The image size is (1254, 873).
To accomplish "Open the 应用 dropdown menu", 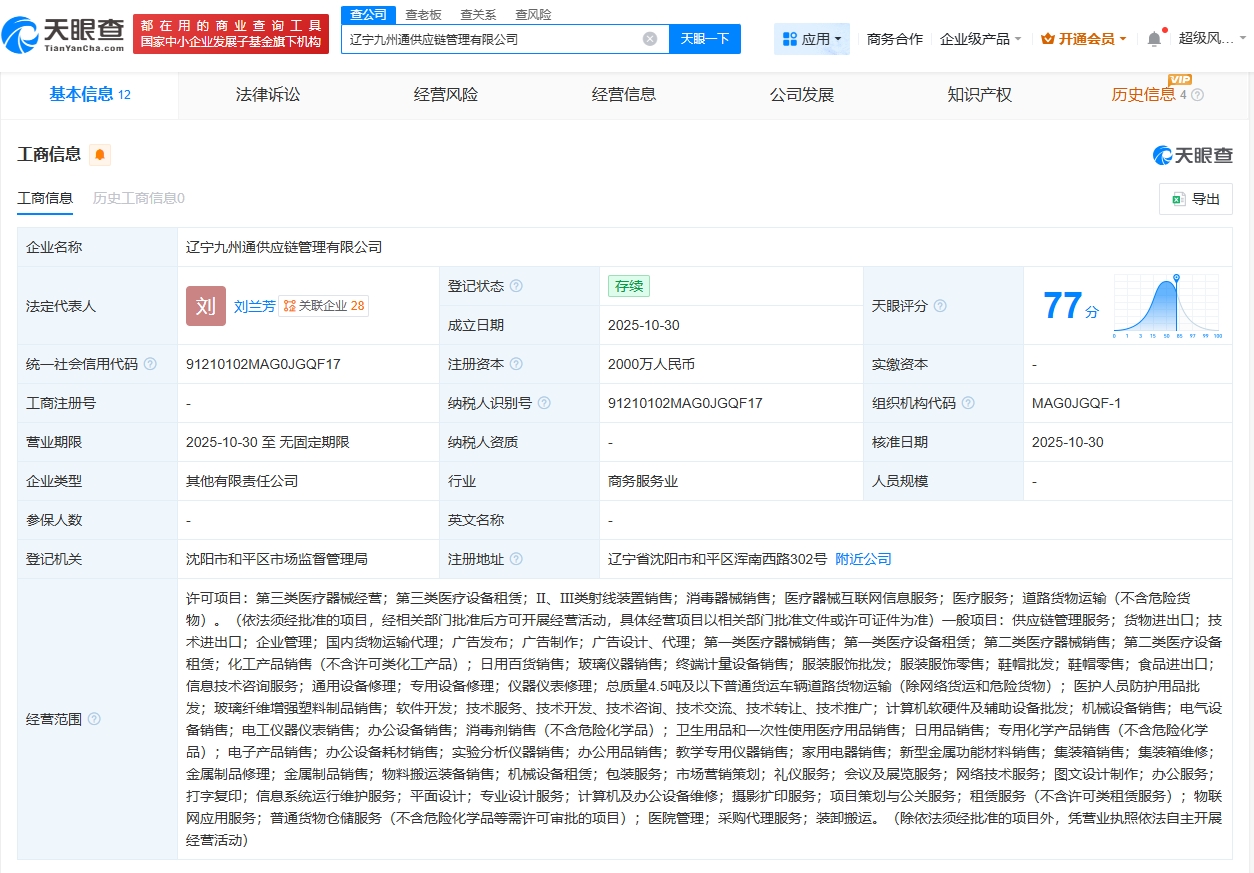I will (x=812, y=39).
